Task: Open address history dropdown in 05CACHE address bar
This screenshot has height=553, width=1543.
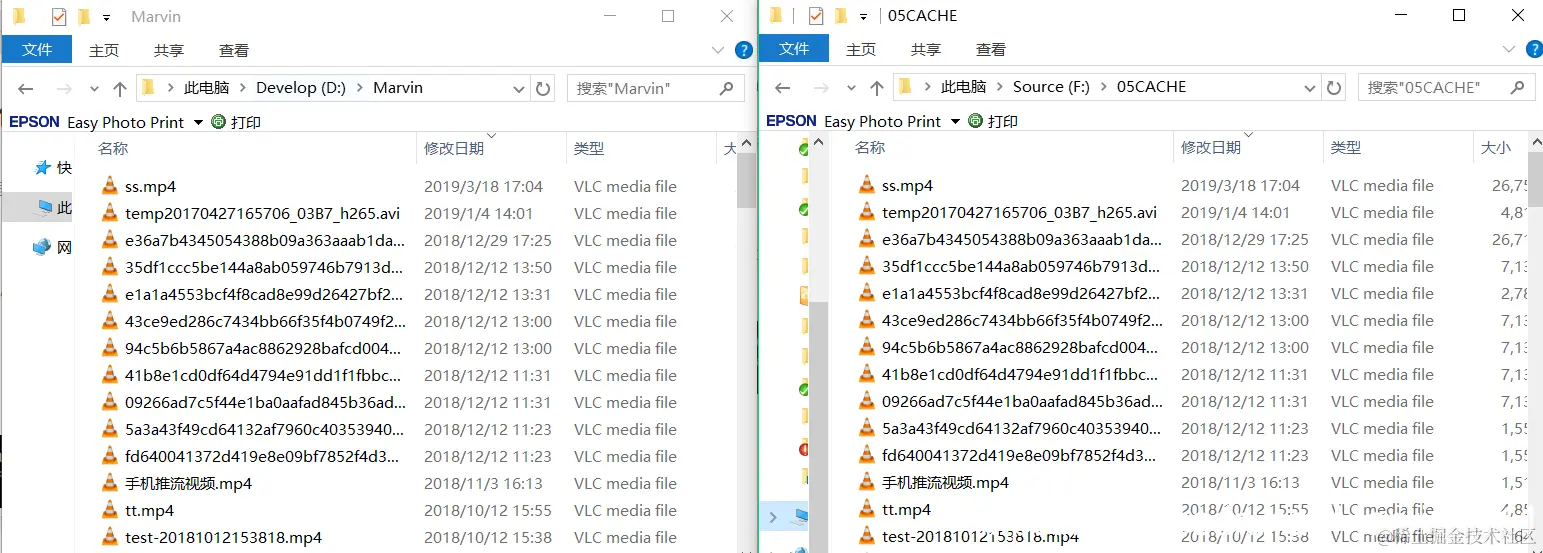Action: tap(1310, 88)
